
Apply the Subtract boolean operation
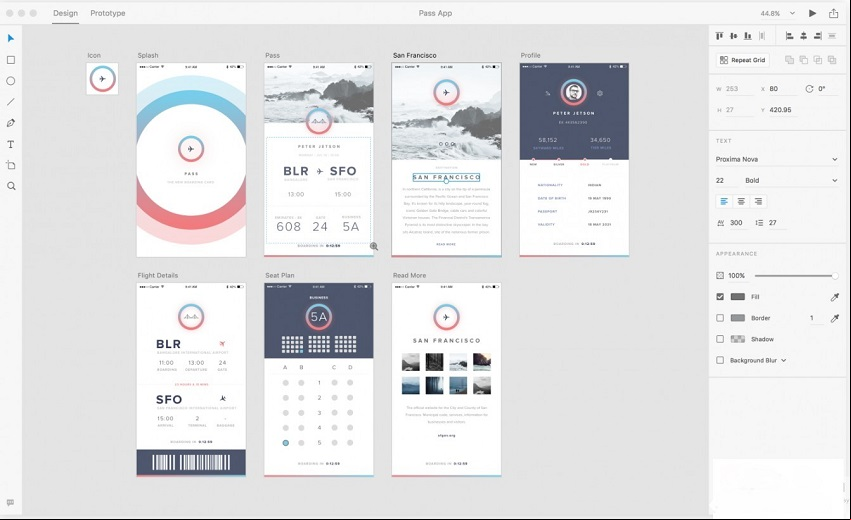pyautogui.click(x=804, y=60)
